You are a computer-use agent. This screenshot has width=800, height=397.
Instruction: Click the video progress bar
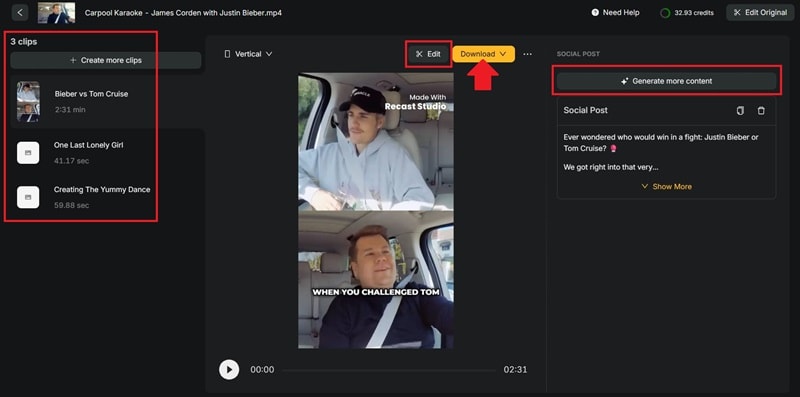point(389,370)
